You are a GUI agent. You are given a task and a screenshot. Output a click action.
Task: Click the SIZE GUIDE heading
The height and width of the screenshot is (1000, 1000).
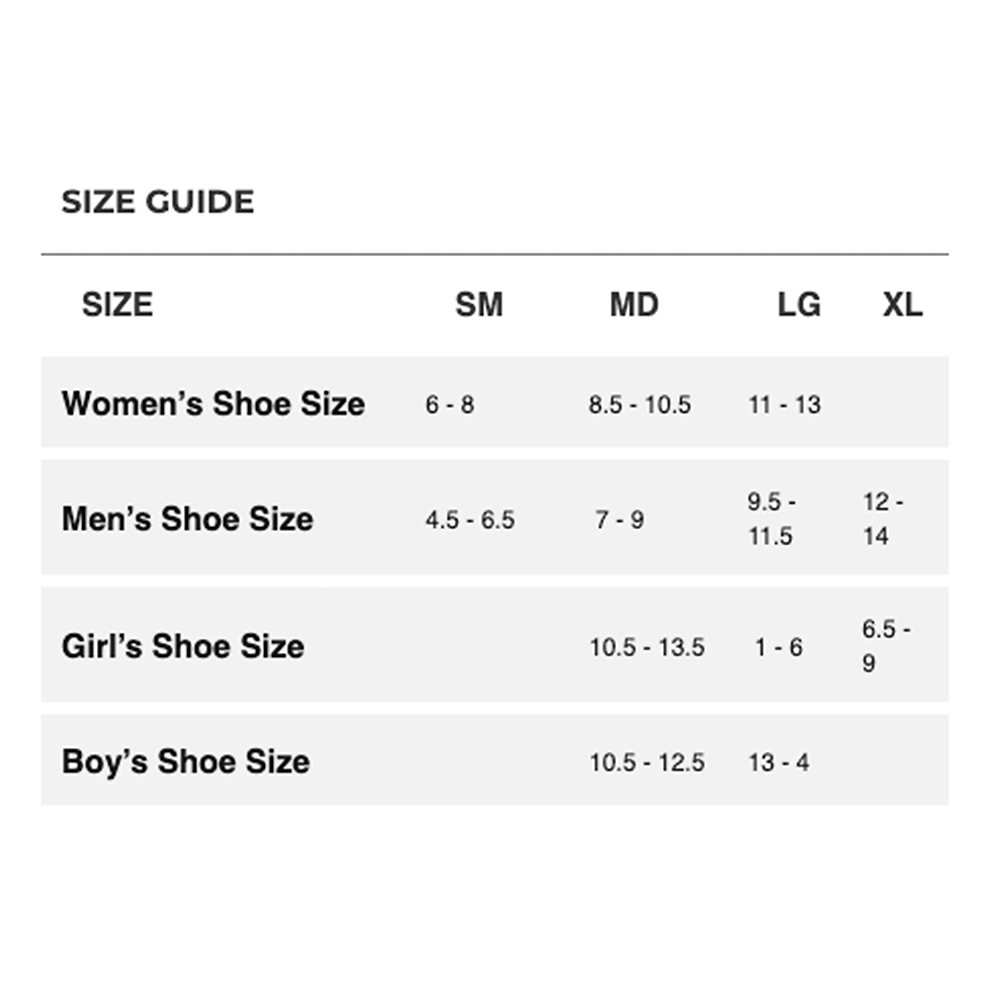click(158, 202)
